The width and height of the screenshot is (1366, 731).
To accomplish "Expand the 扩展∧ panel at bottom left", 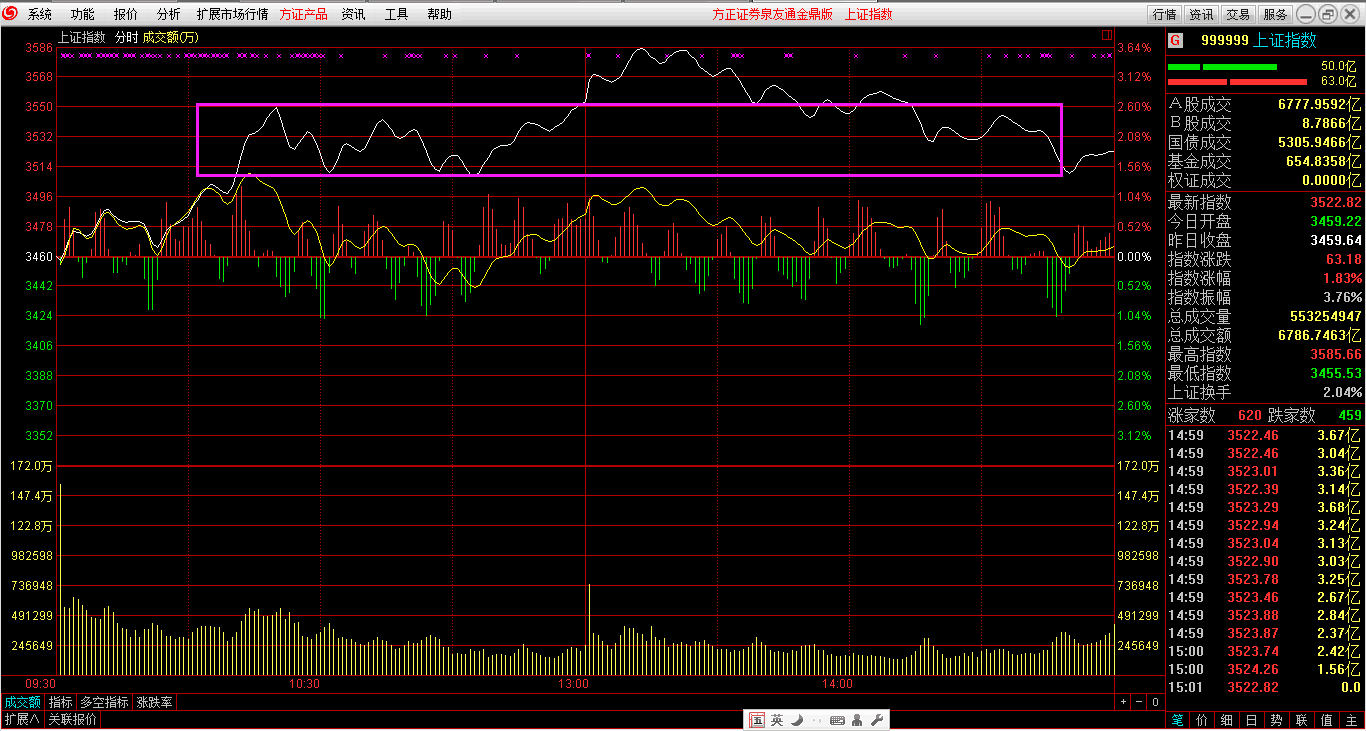I will coord(21,719).
